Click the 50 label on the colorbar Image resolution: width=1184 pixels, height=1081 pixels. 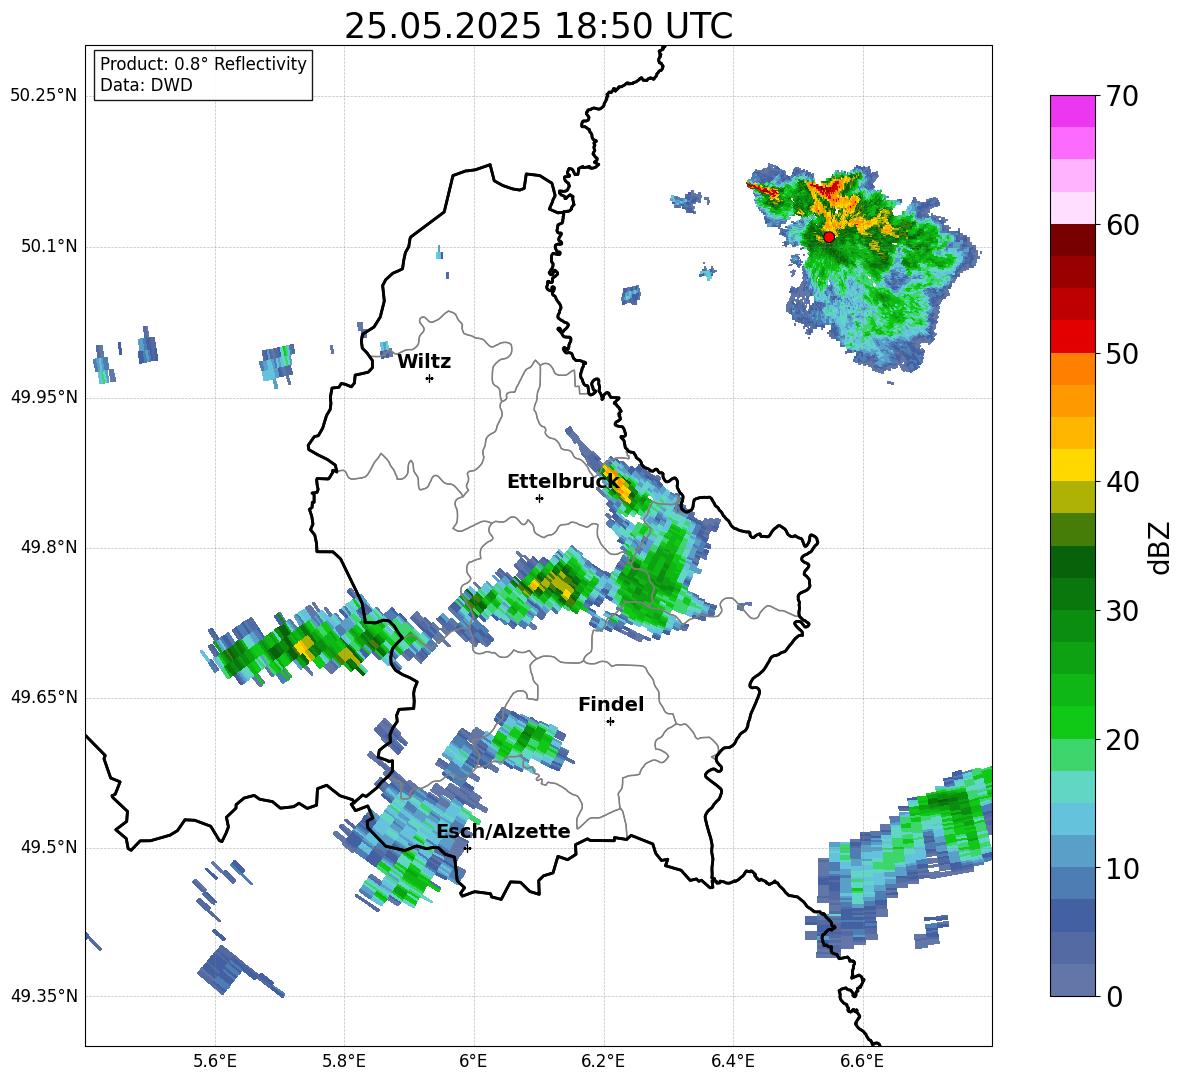point(1122,354)
